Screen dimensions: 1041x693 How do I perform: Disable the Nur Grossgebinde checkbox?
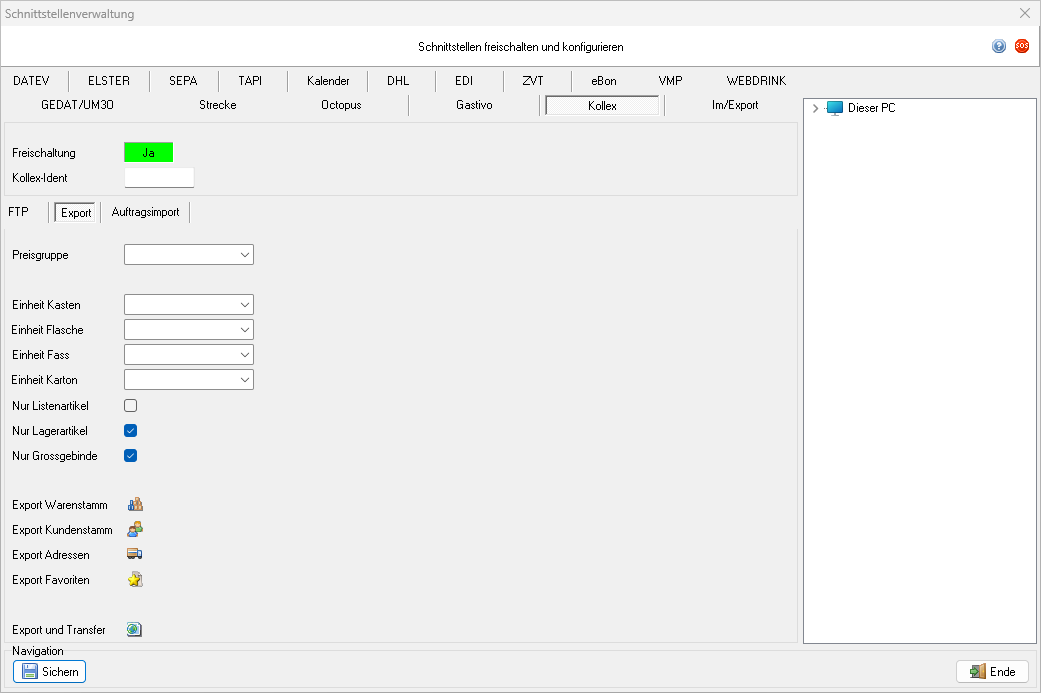[x=130, y=456]
